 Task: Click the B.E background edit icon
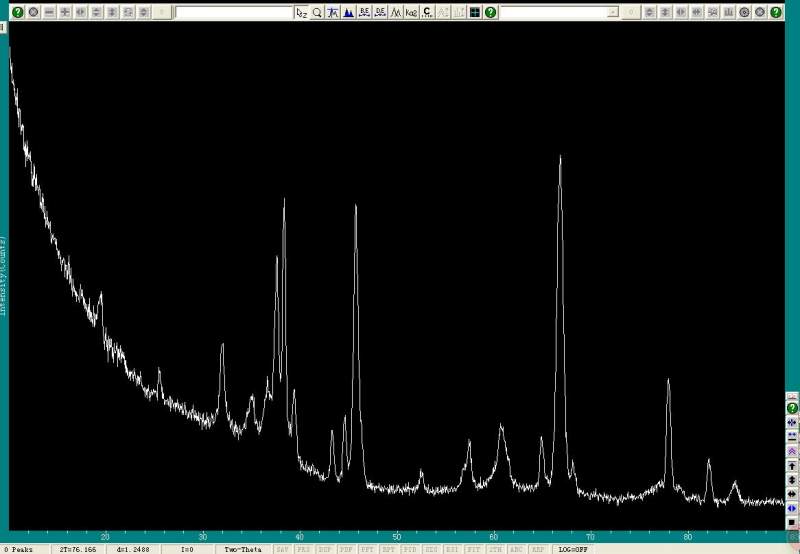[x=364, y=13]
